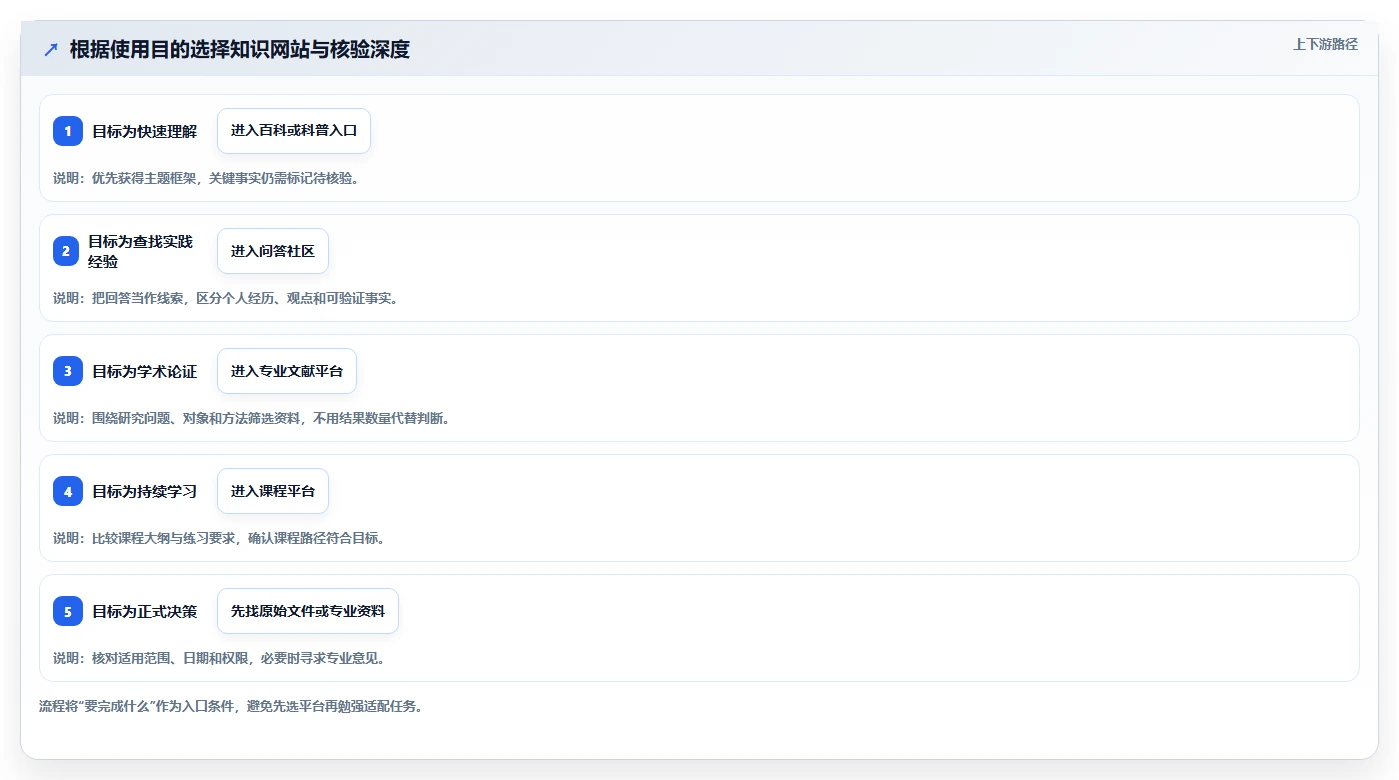Open 进入百科或科普入口 button
The width and height of the screenshot is (1399, 780).
click(294, 131)
